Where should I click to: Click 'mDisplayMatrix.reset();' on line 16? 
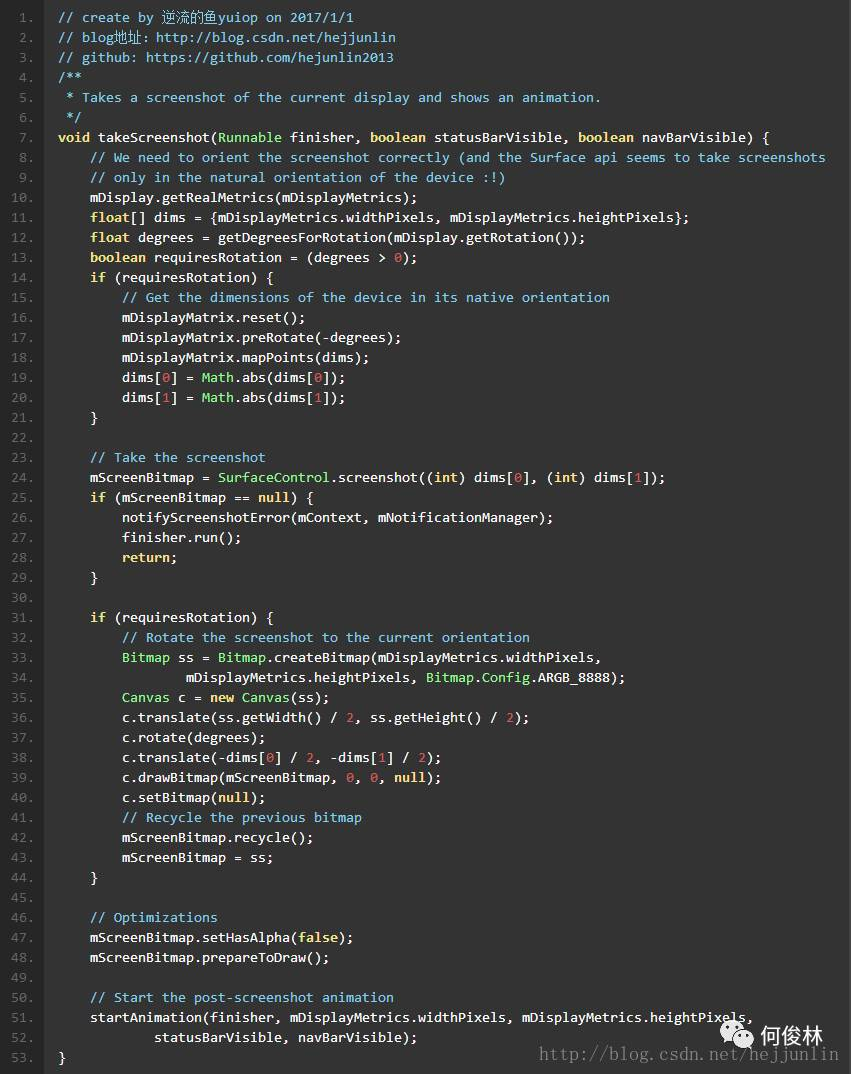pyautogui.click(x=213, y=318)
